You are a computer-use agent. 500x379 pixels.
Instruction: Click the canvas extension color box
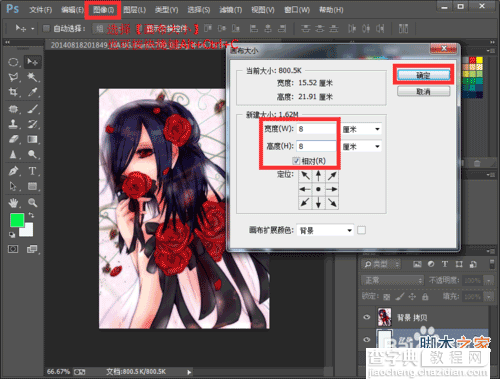[361, 230]
